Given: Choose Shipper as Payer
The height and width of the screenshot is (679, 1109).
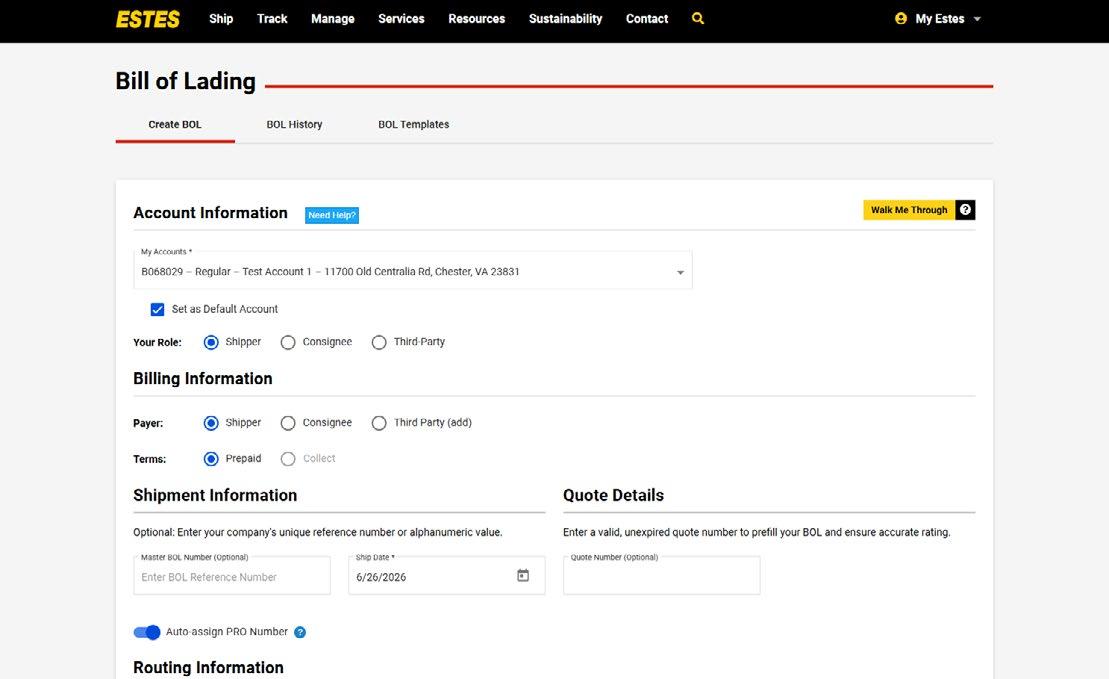Looking at the screenshot, I should tap(211, 423).
